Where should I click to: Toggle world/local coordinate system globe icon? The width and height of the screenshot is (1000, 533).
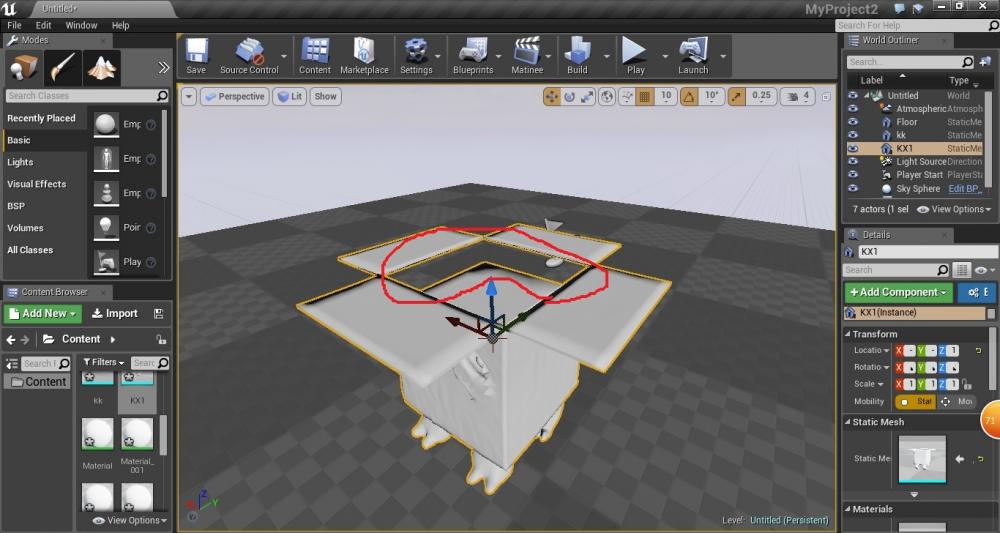coord(607,97)
